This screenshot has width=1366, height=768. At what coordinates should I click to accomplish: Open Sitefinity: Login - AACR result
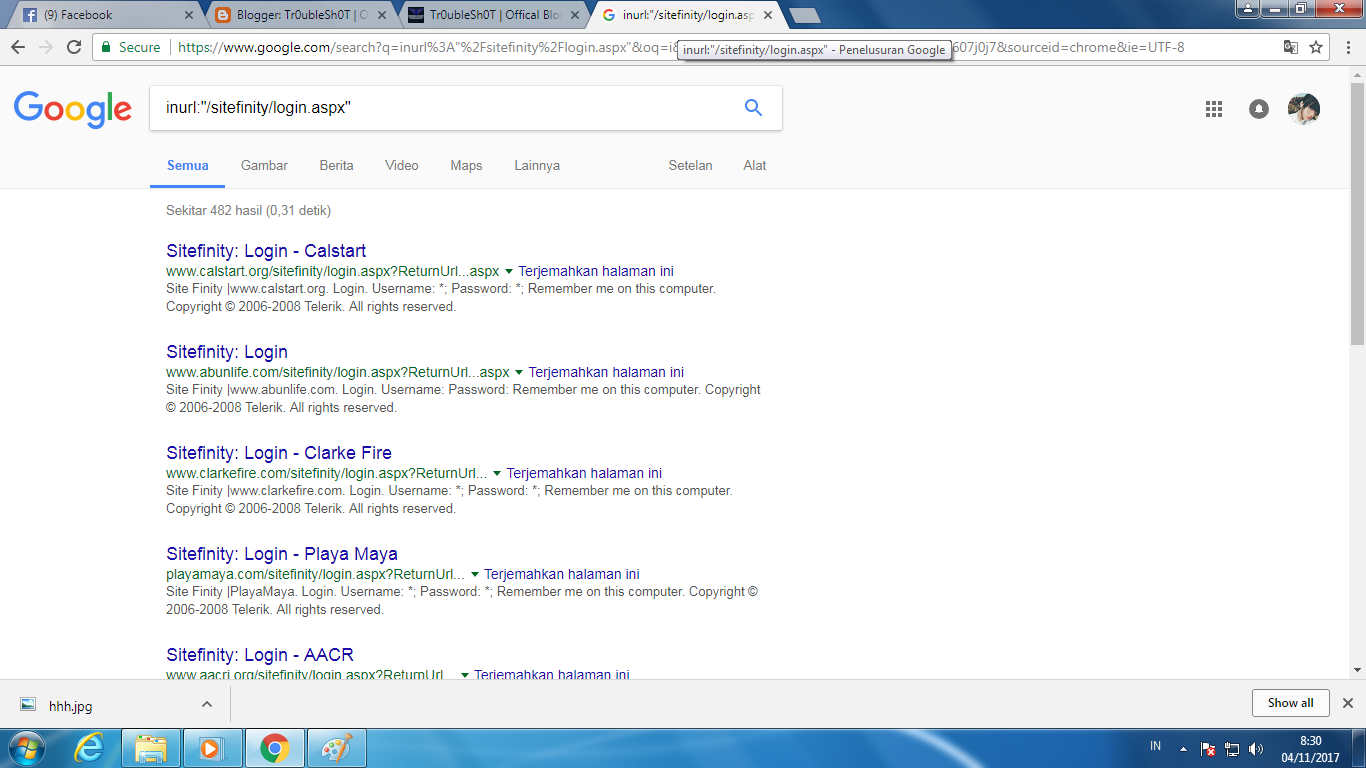(x=260, y=655)
